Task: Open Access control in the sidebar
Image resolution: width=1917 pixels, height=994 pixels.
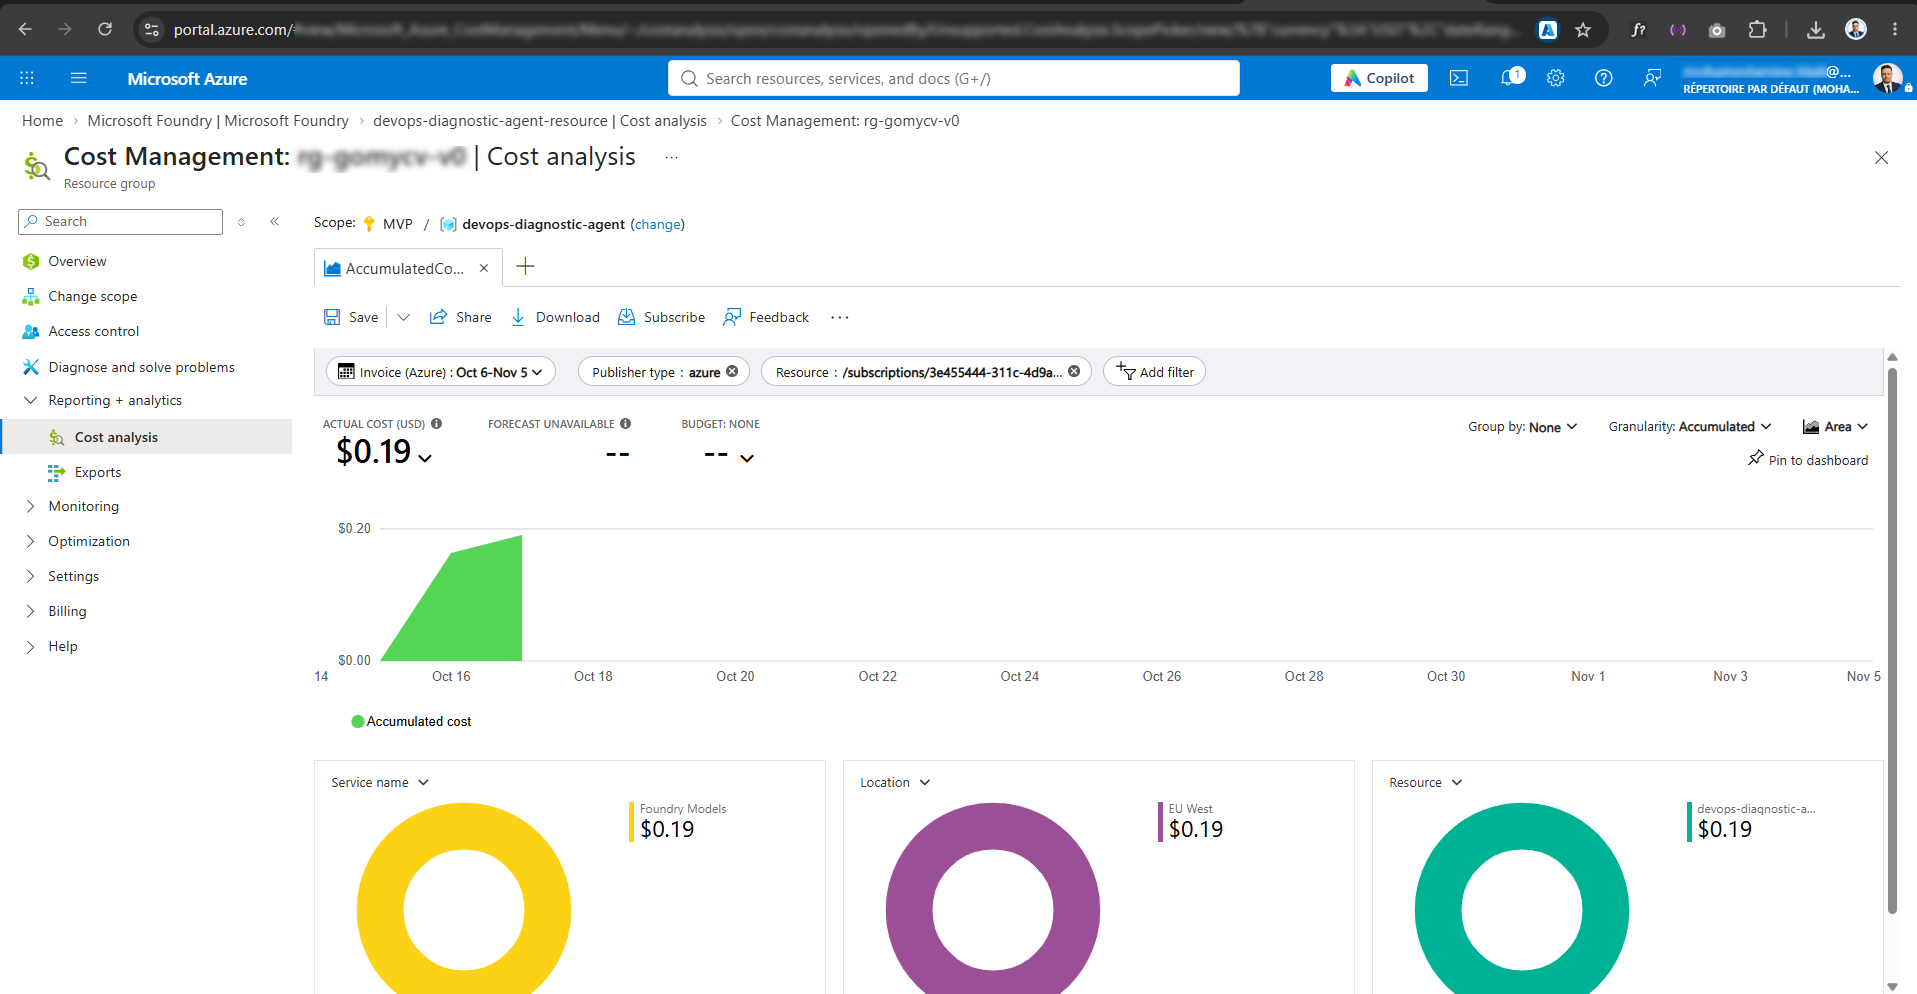Action: pyautogui.click(x=94, y=331)
